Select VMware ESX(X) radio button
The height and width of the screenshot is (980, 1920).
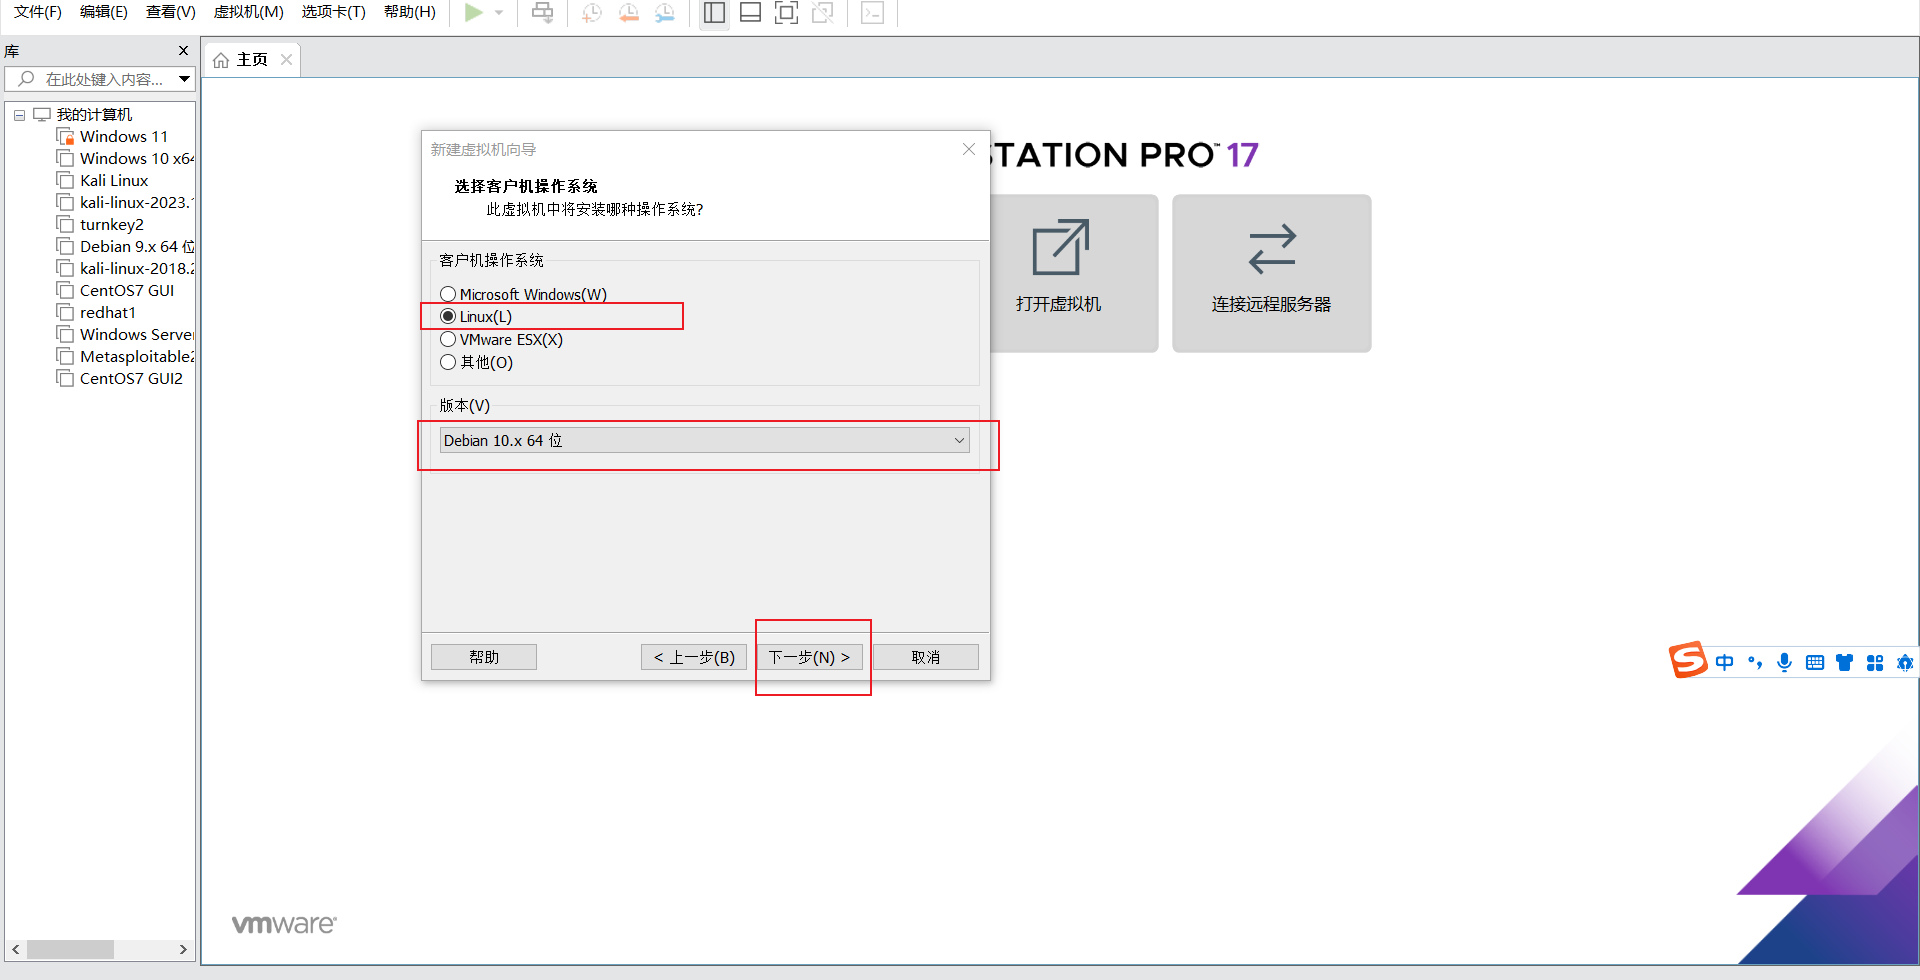click(448, 340)
